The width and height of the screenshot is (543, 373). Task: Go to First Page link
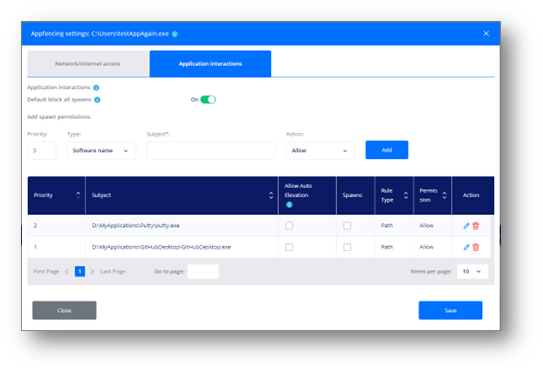(46, 272)
